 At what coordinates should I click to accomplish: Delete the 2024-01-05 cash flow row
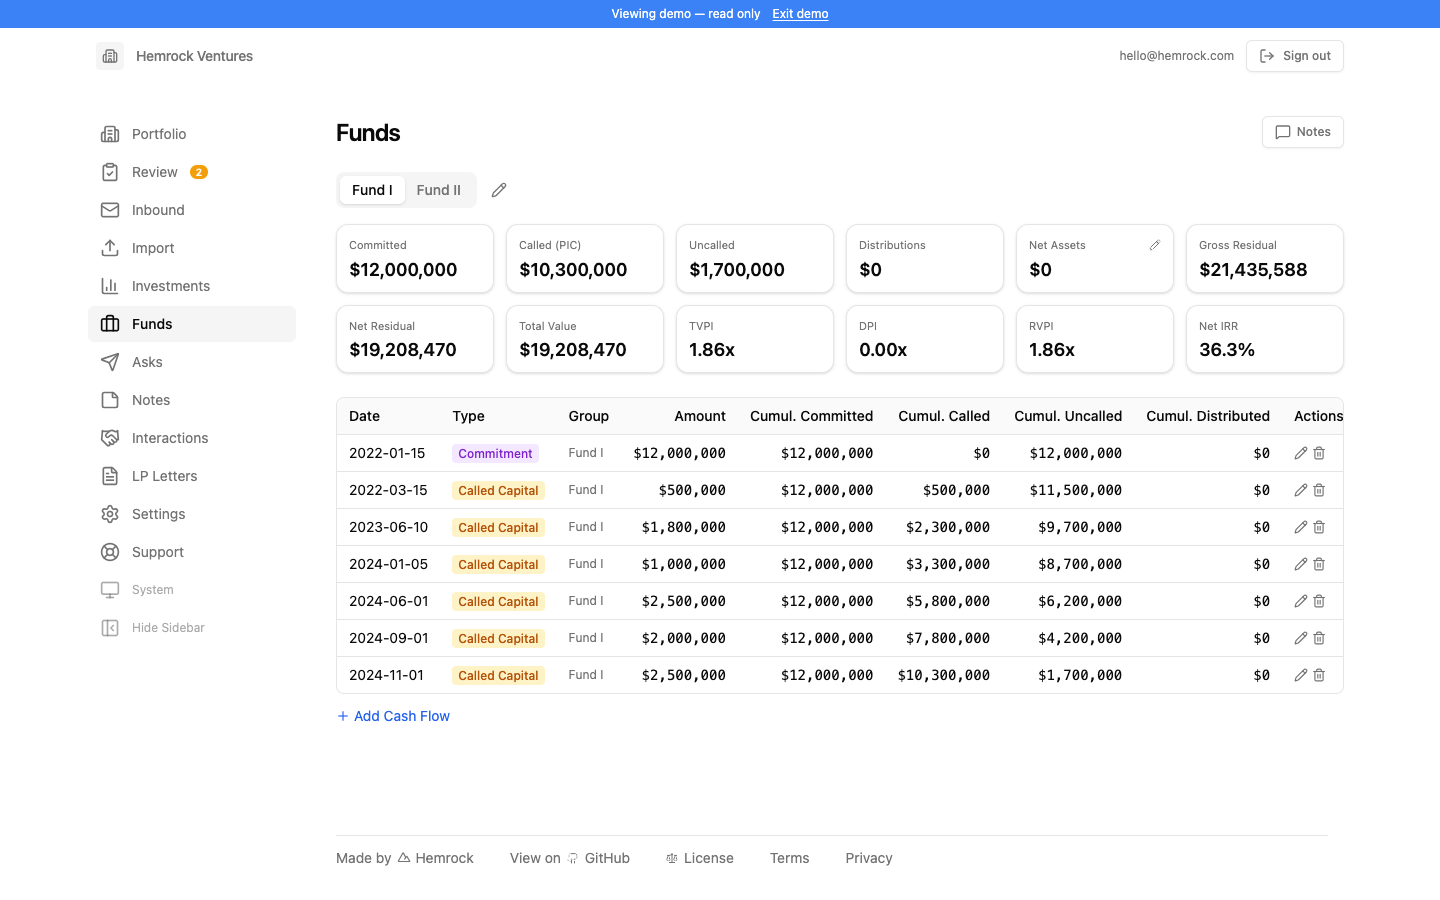pyautogui.click(x=1319, y=564)
